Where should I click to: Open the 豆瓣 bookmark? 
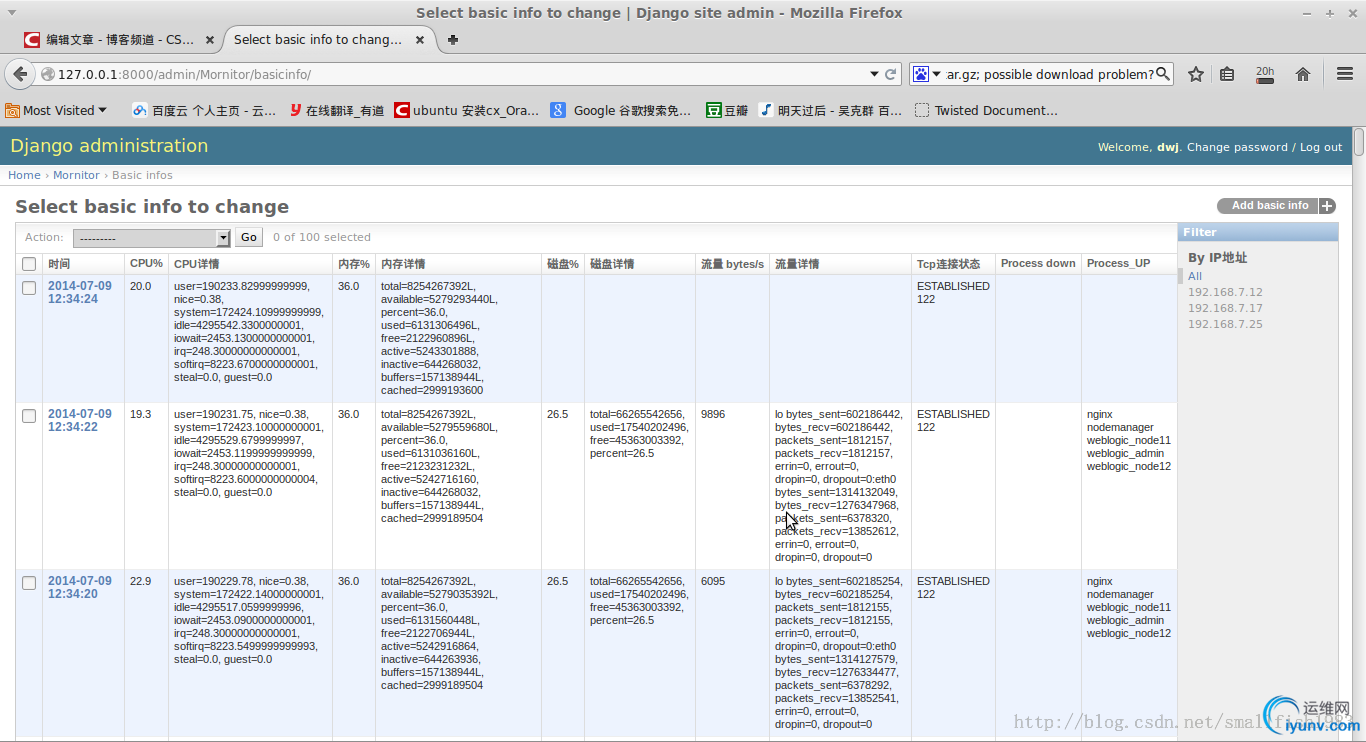point(727,111)
